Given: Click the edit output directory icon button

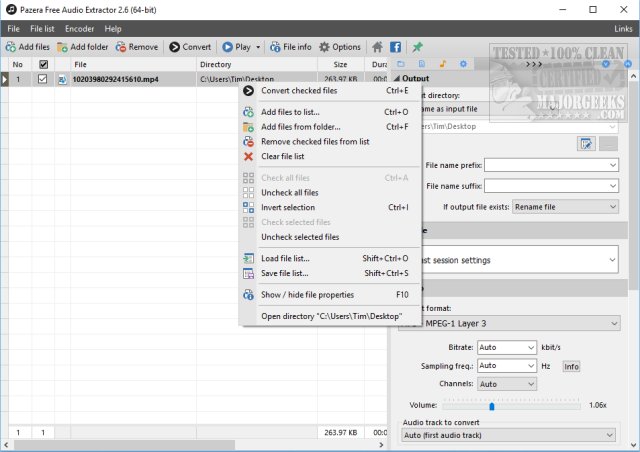Looking at the screenshot, I should point(586,144).
